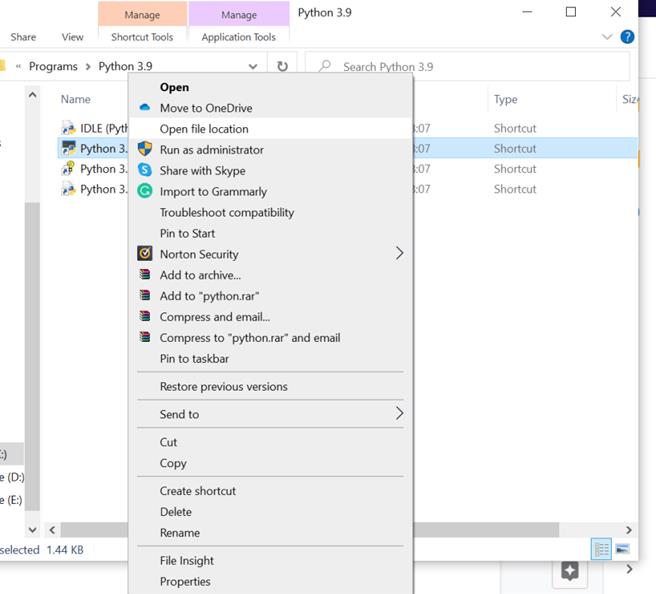Viewport: 656px width, 594px height.
Task: Click the orange Manage contextual tab header
Action: (142, 15)
